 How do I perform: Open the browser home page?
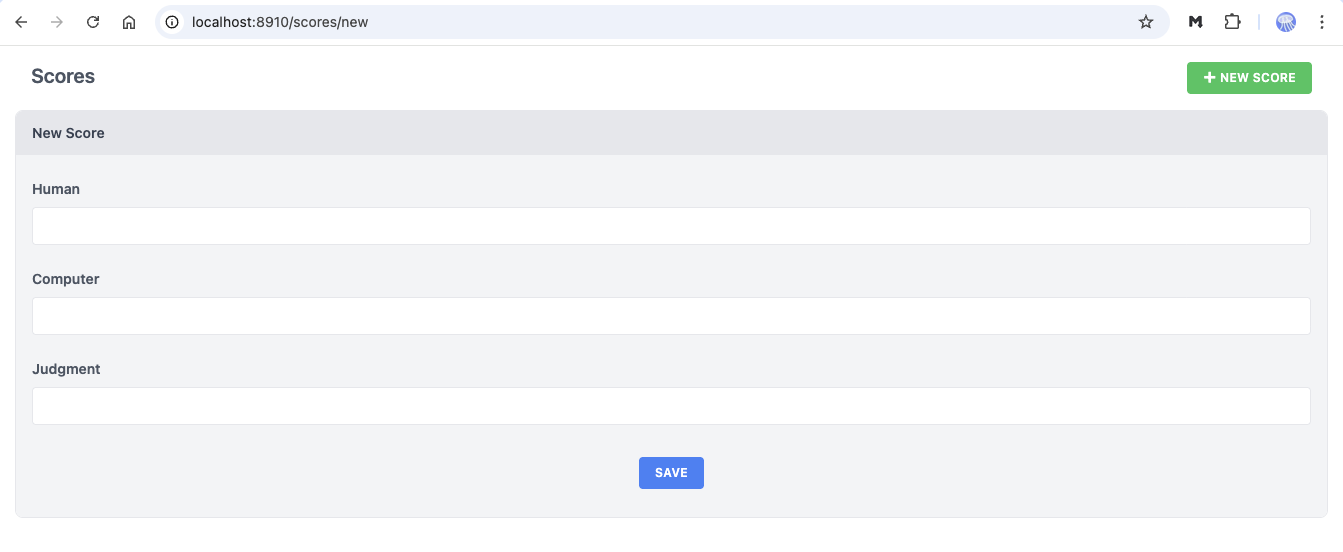click(x=129, y=22)
